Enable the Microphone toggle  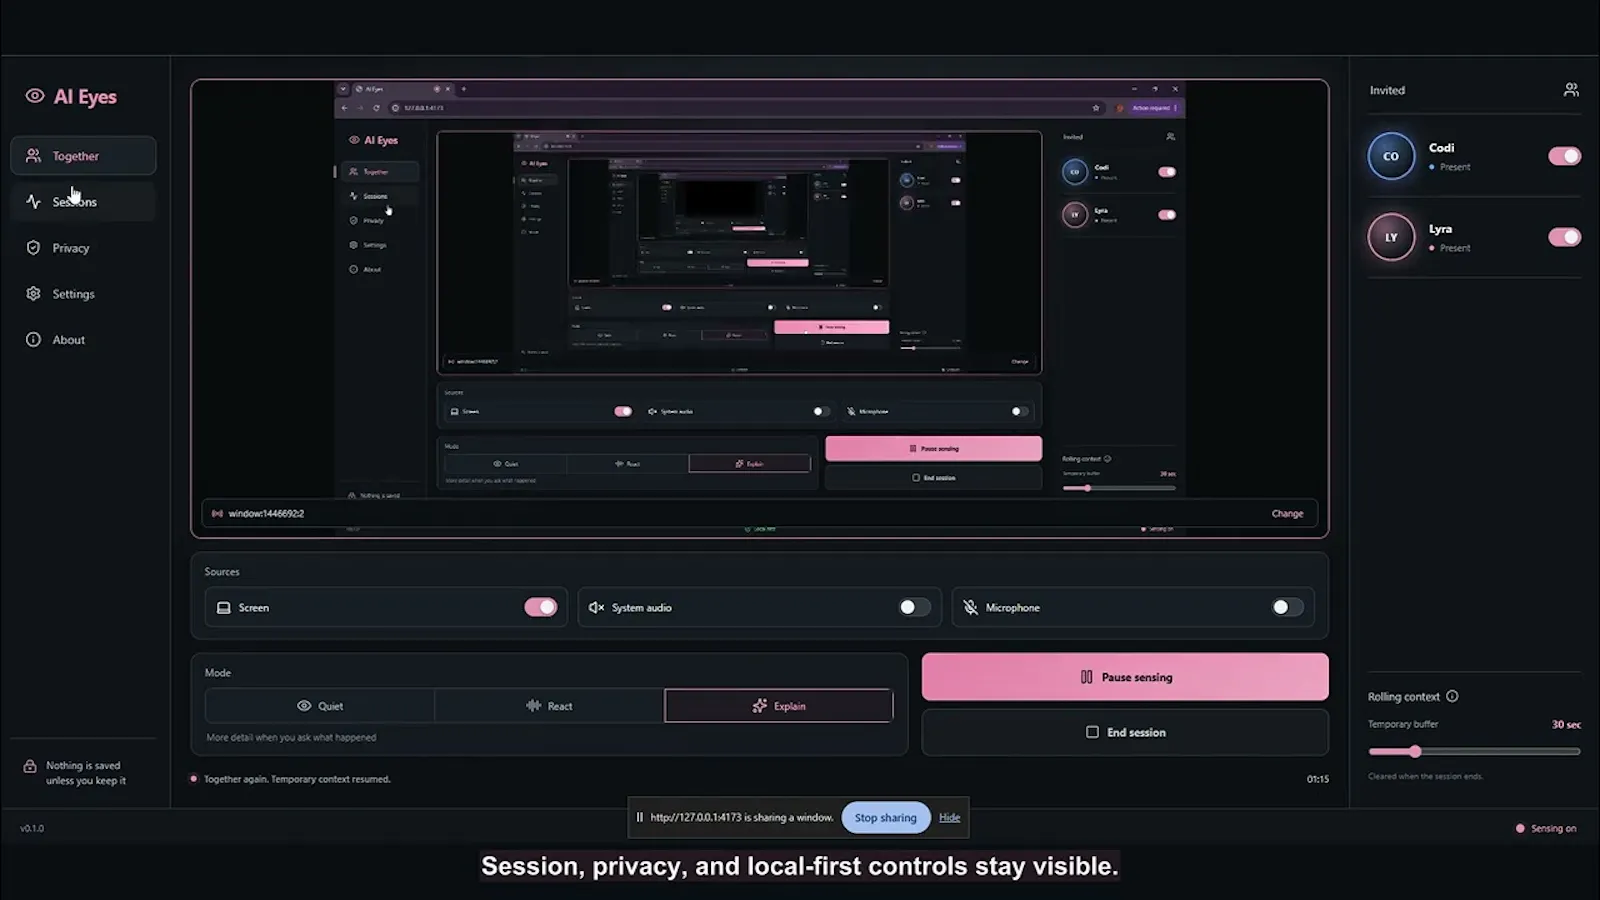(1287, 607)
